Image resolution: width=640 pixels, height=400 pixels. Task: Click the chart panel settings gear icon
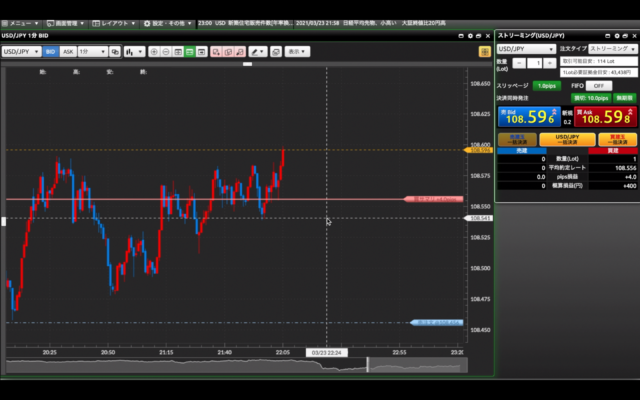(x=470, y=36)
